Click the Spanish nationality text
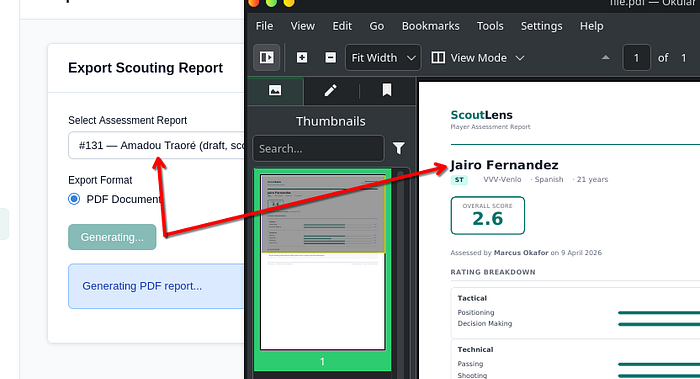 pyautogui.click(x=549, y=179)
